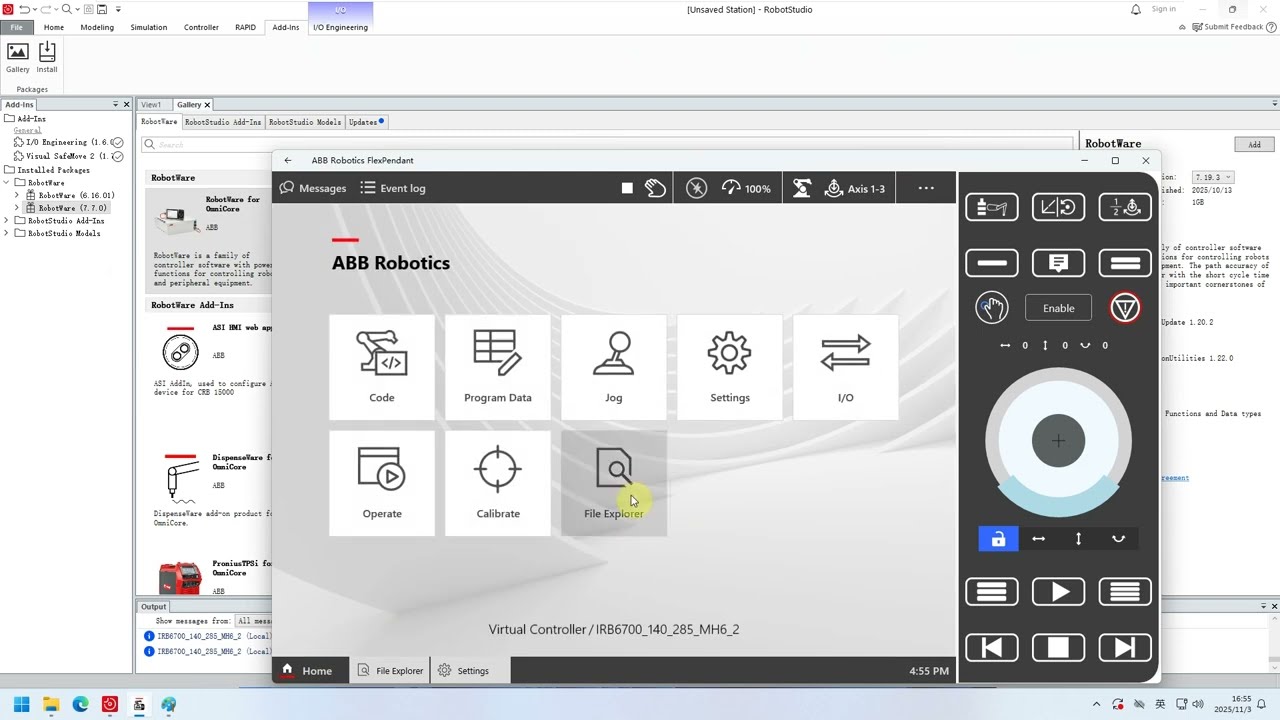Expand RobotStudio Add-Ins tree folder

click(x=8, y=220)
